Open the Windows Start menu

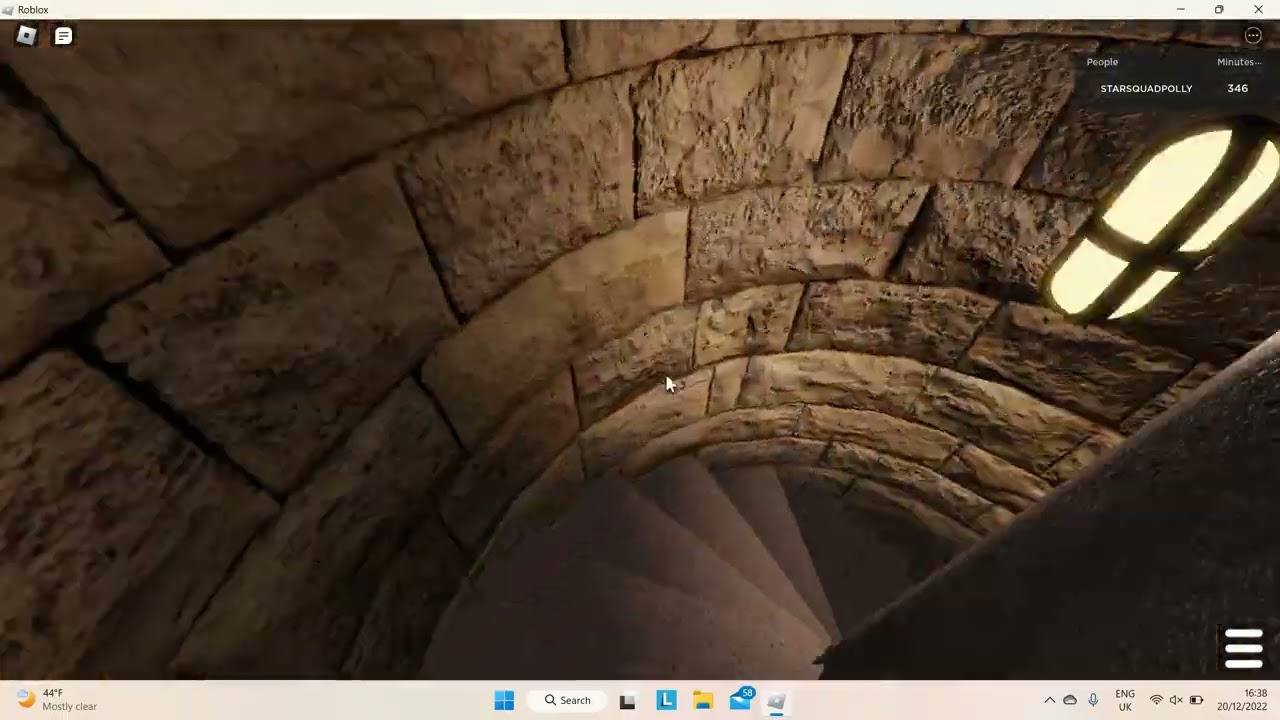(x=504, y=700)
